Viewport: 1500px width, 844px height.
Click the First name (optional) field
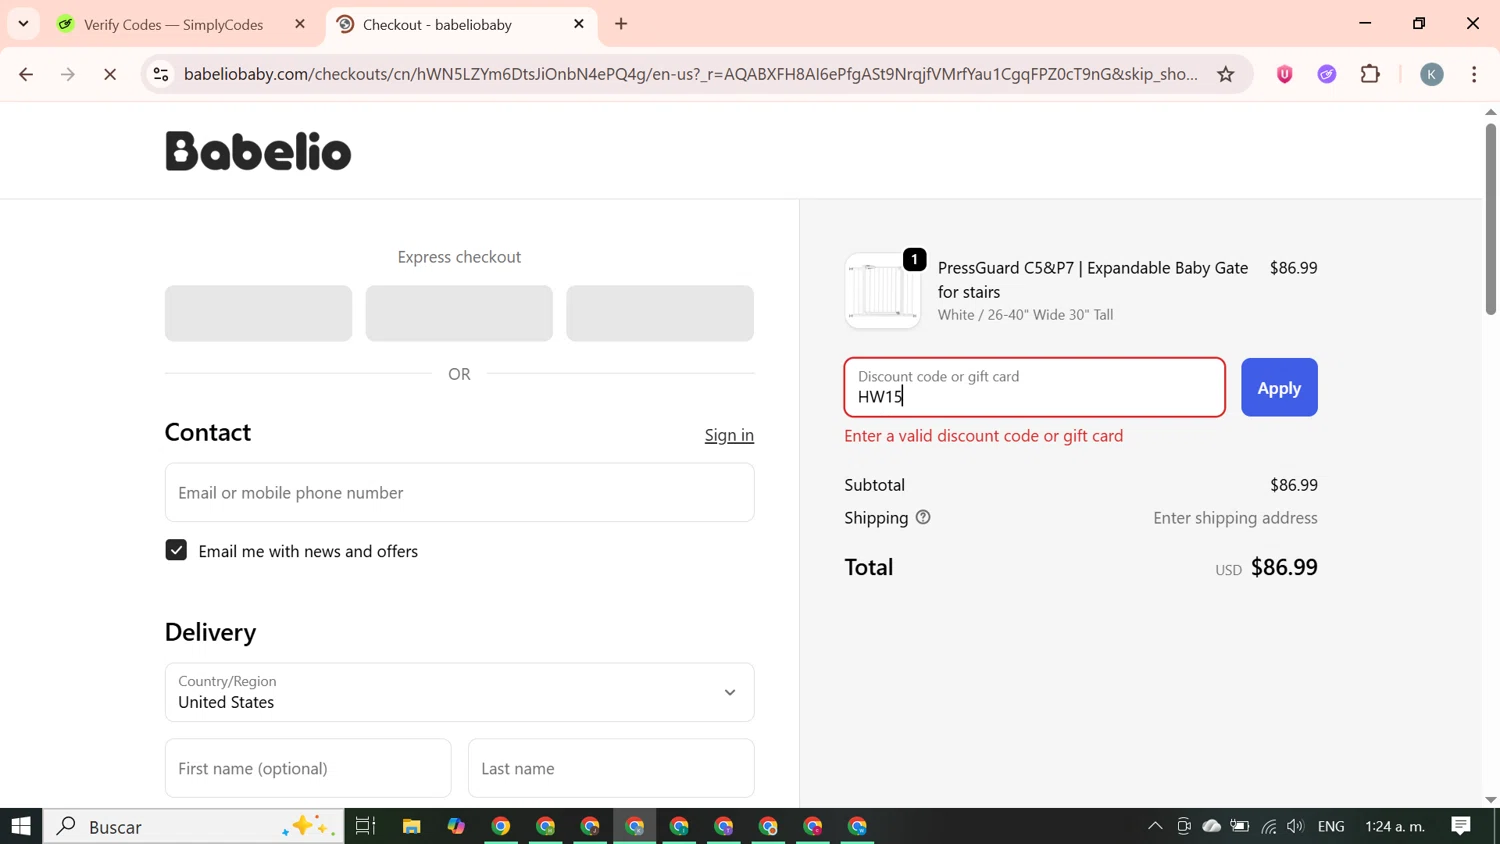coord(308,768)
